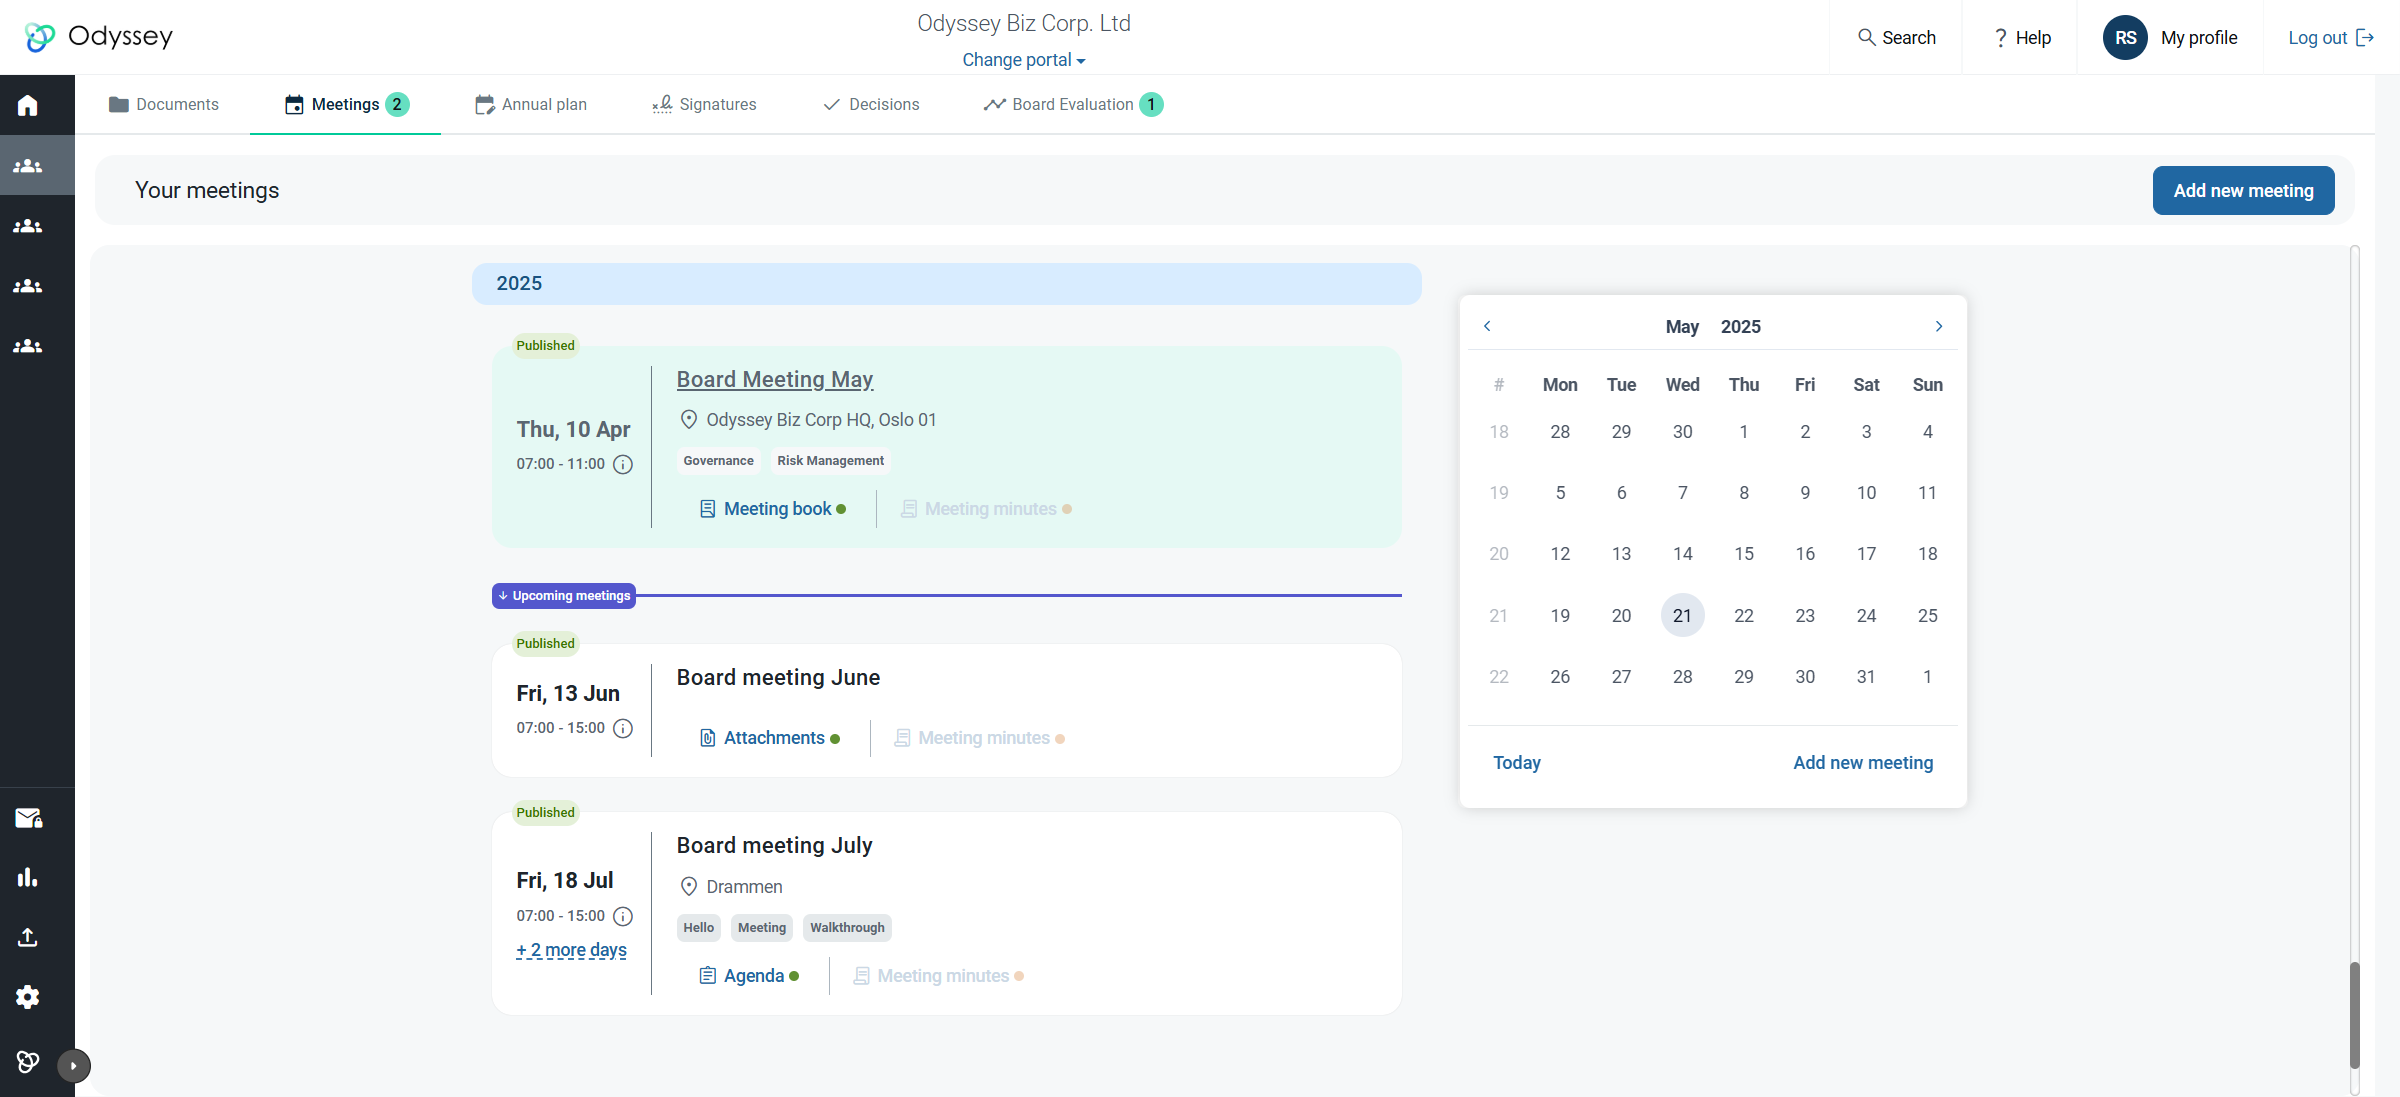This screenshot has width=2400, height=1097.
Task: Open the bar chart statistics icon
Action: pos(28,878)
